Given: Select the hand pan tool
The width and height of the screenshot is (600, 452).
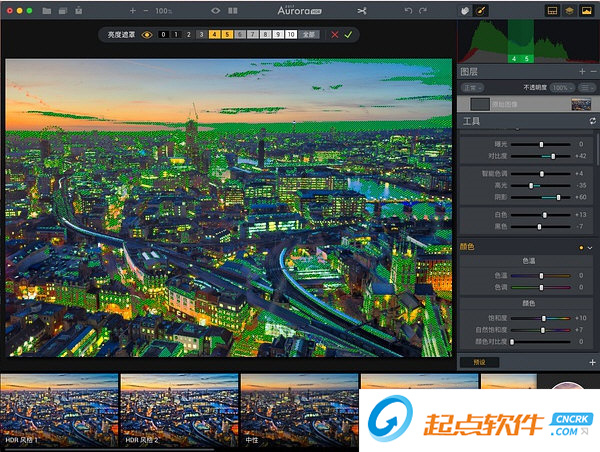Looking at the screenshot, I should [465, 11].
